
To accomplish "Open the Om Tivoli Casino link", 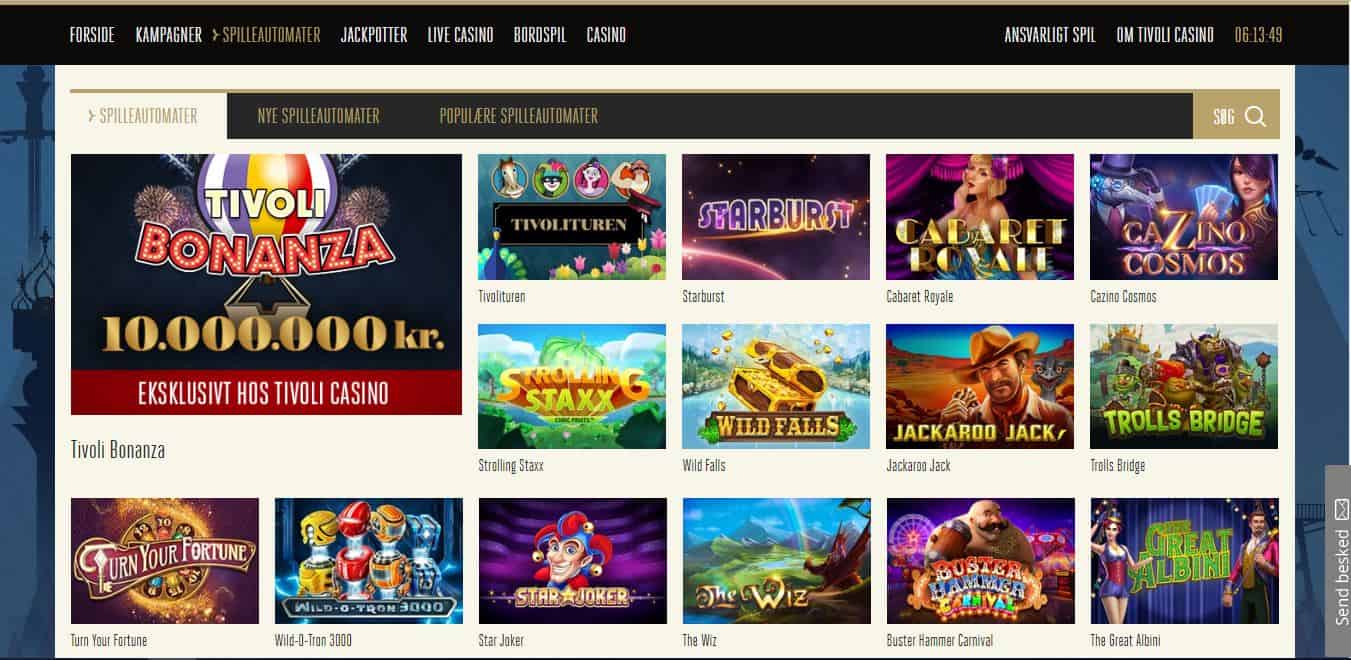I will (x=1165, y=35).
